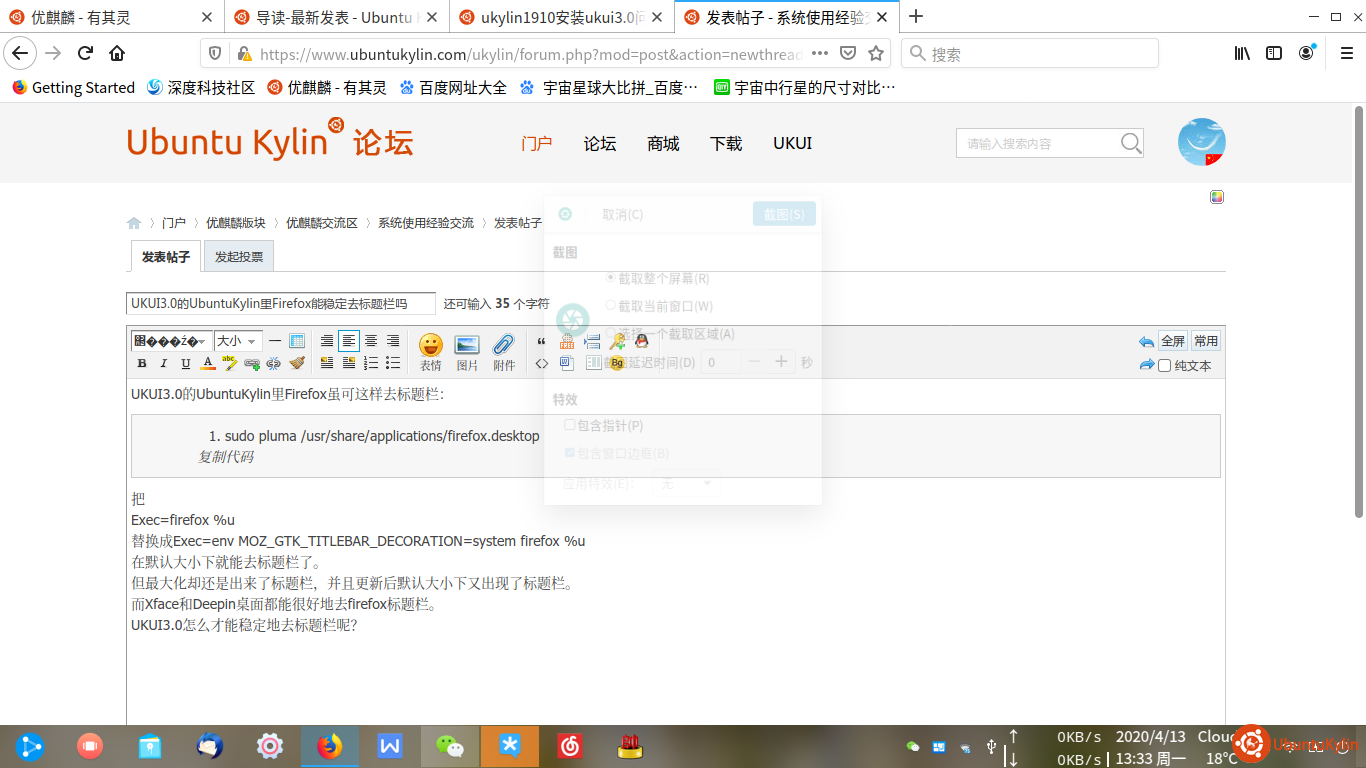Open the 商城 navigation item
The image size is (1366, 768).
663,143
